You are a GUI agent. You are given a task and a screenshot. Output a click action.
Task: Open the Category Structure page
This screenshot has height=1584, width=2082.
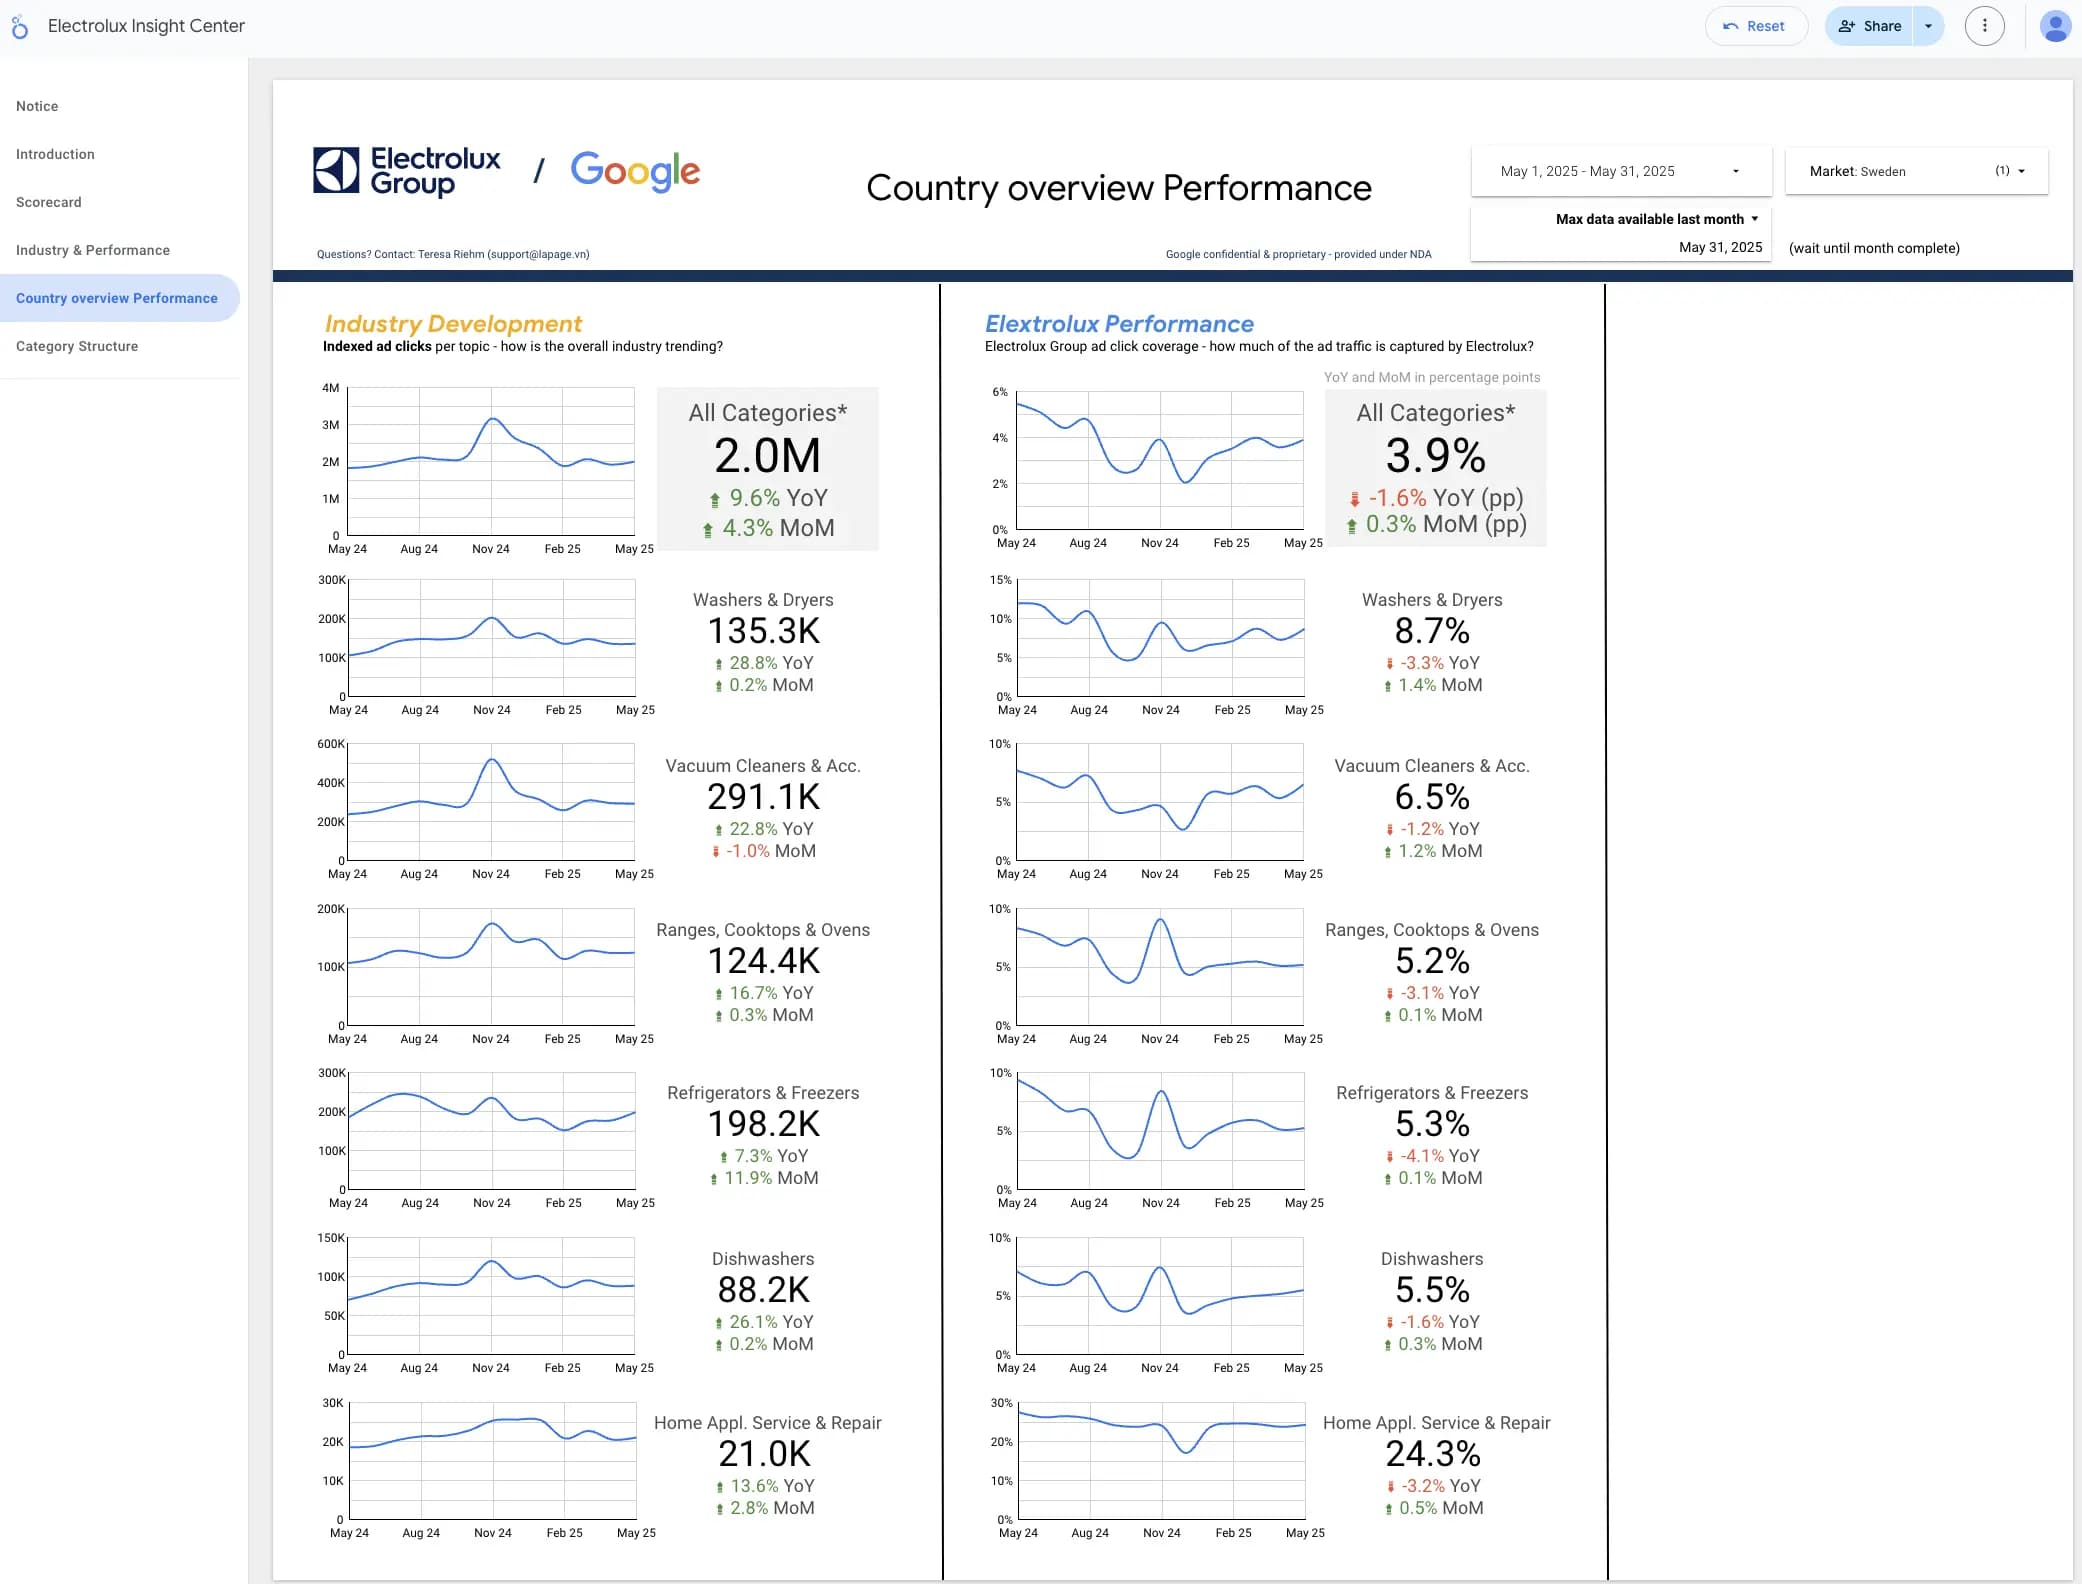coord(77,346)
